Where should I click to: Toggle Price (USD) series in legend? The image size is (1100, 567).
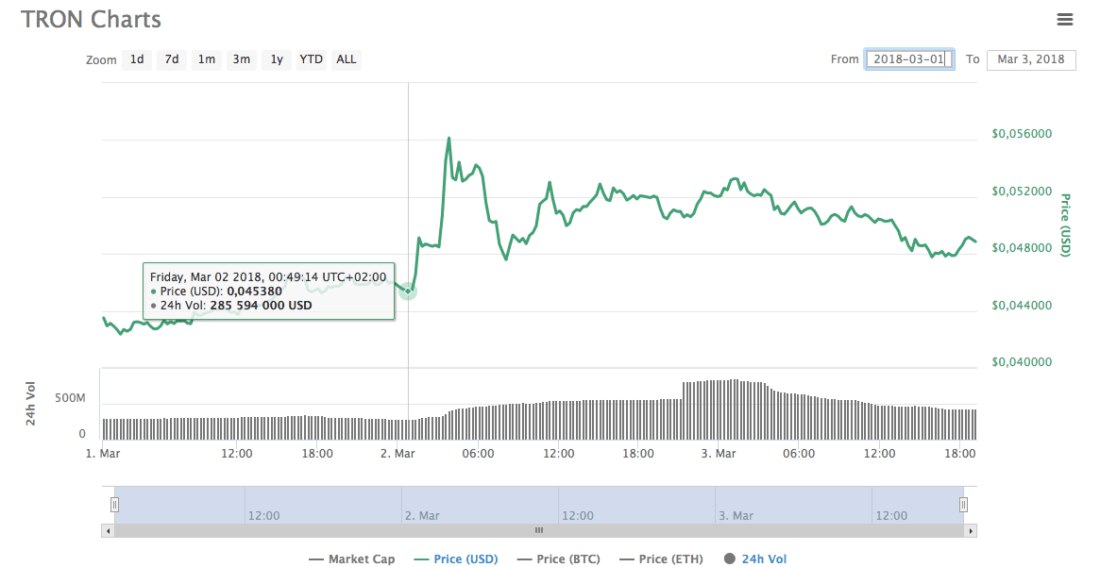455,559
